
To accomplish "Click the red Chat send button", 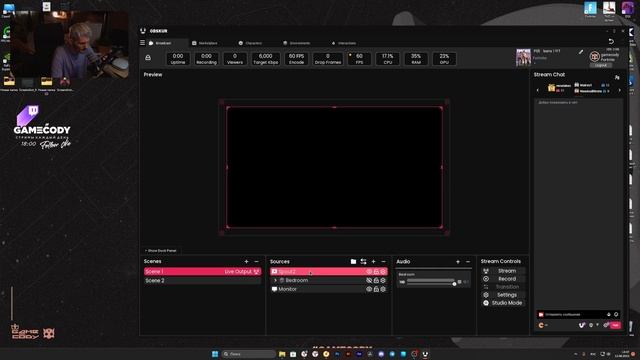I will click(x=616, y=325).
